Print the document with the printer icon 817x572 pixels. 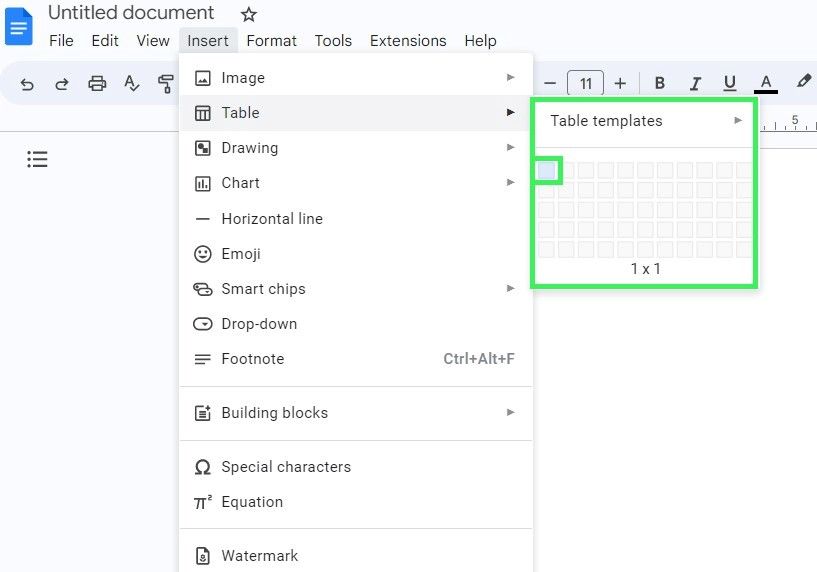[97, 83]
